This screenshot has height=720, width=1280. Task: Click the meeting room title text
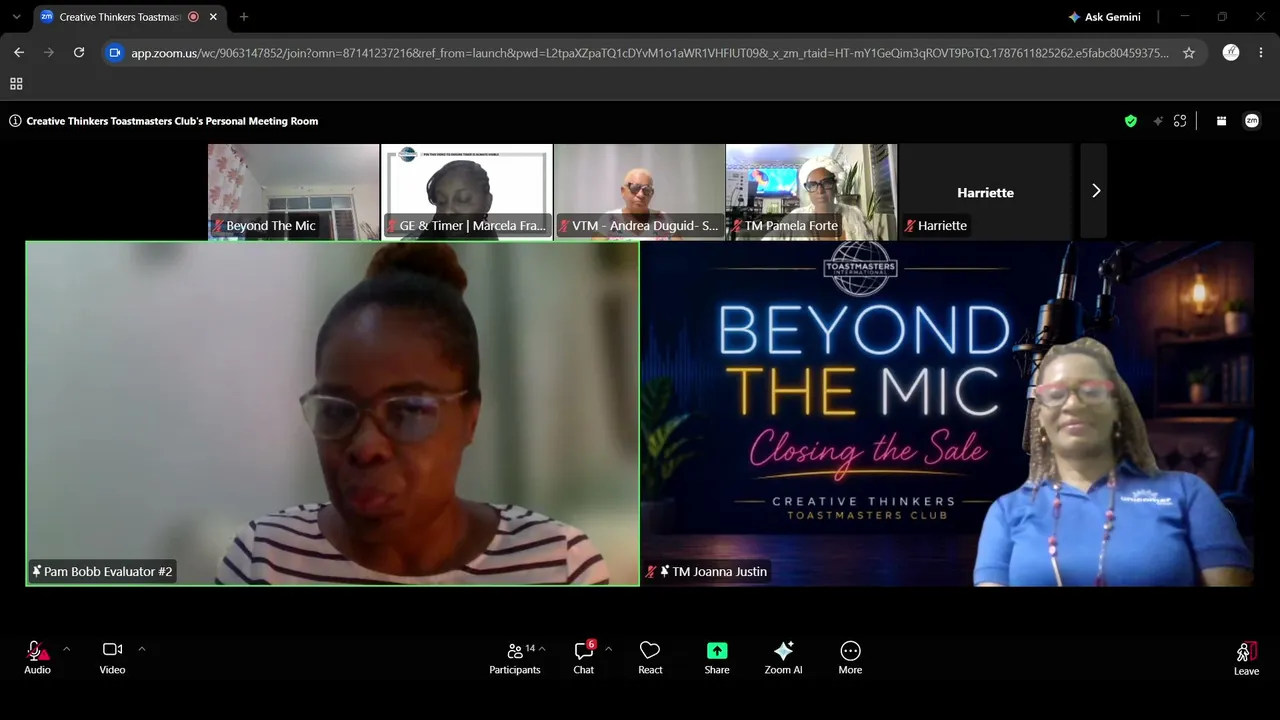point(172,121)
